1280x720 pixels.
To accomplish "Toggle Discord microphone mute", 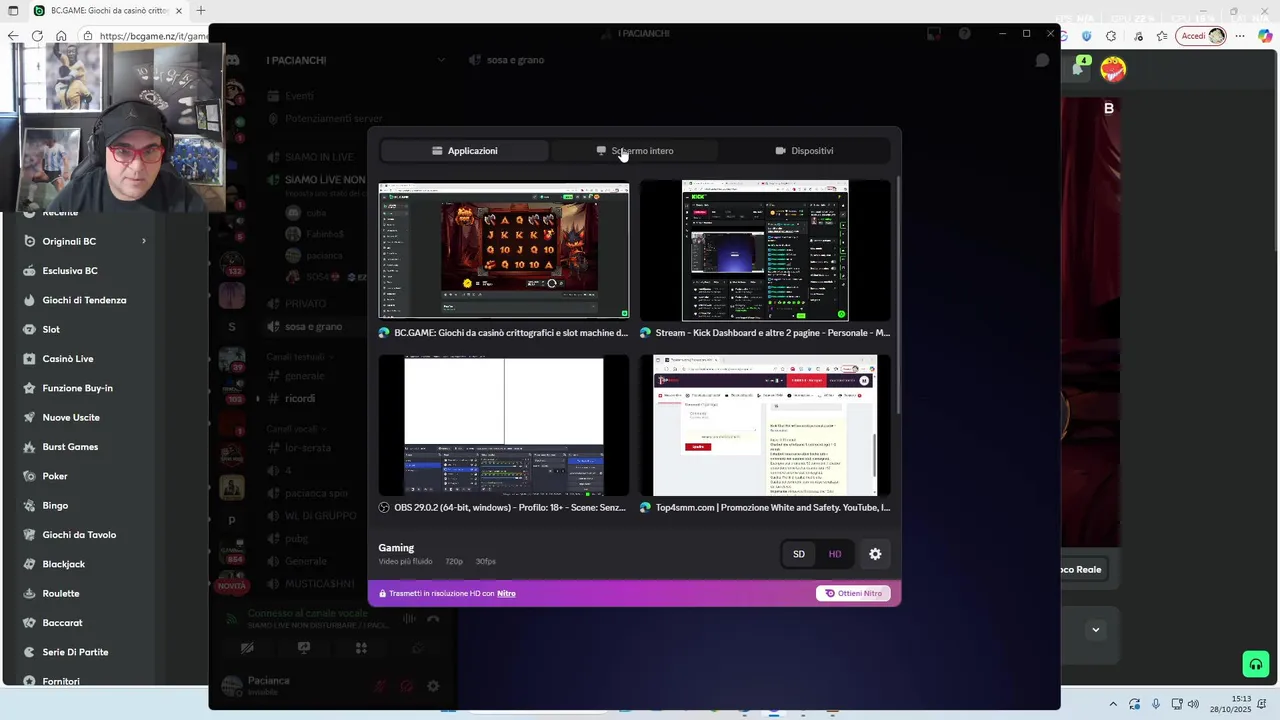I will (380, 686).
